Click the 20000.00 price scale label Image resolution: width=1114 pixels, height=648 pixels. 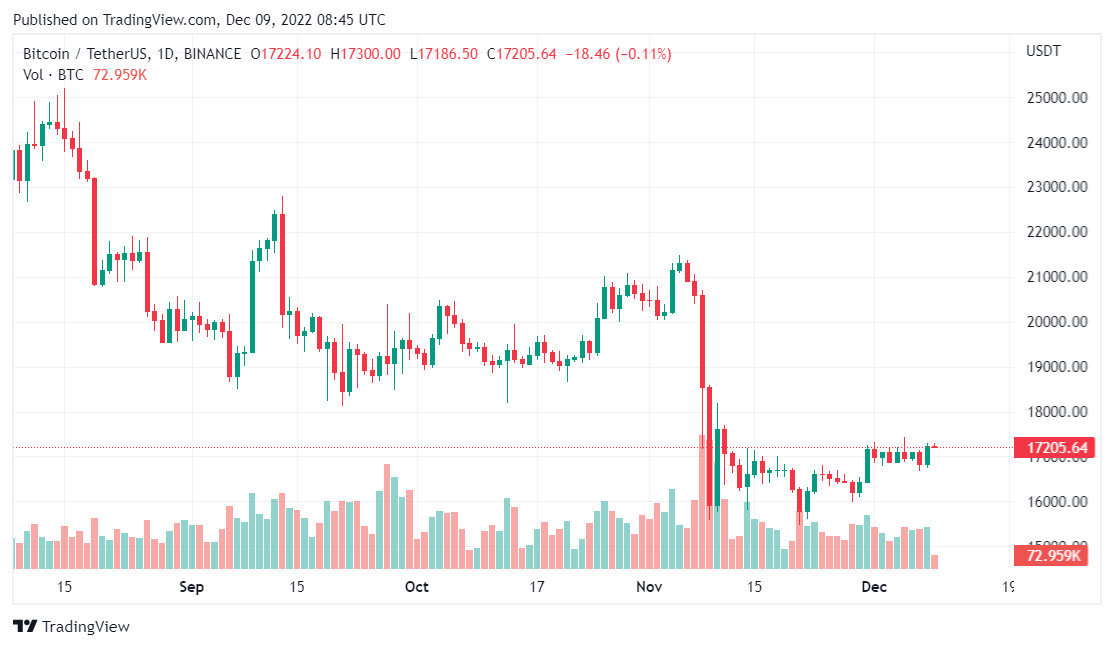[x=1056, y=322]
